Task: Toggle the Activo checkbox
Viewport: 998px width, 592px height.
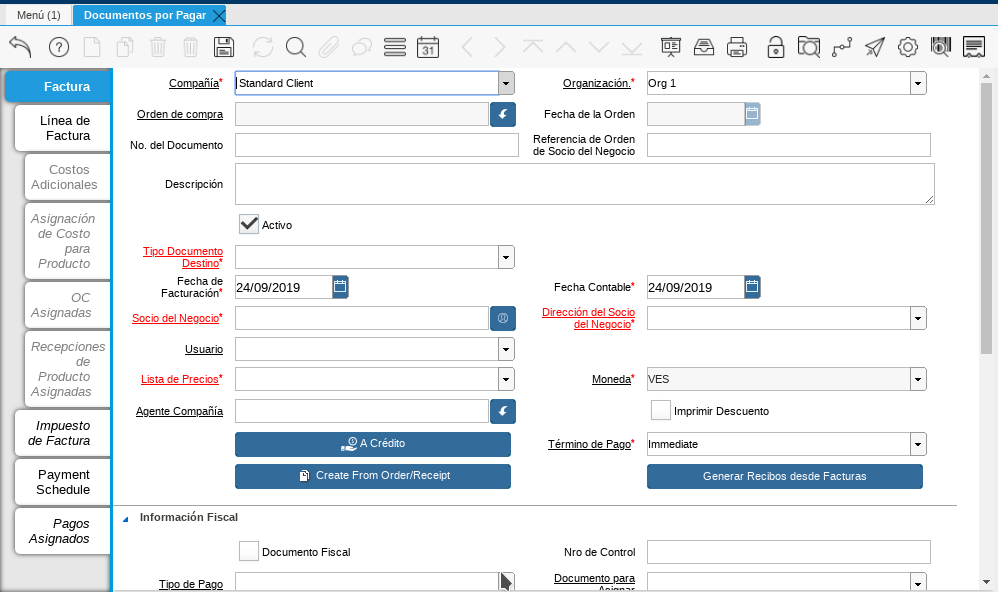Action: click(249, 224)
